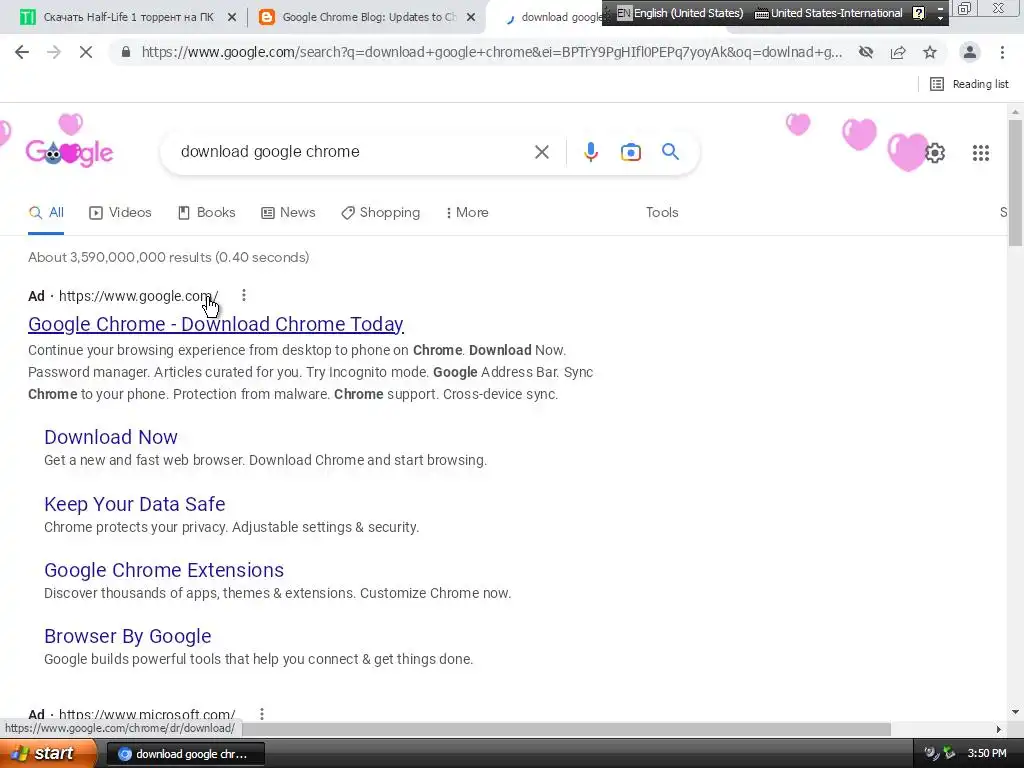1024x768 pixels.
Task: Open the Download Now sitelink
Action: 111,437
